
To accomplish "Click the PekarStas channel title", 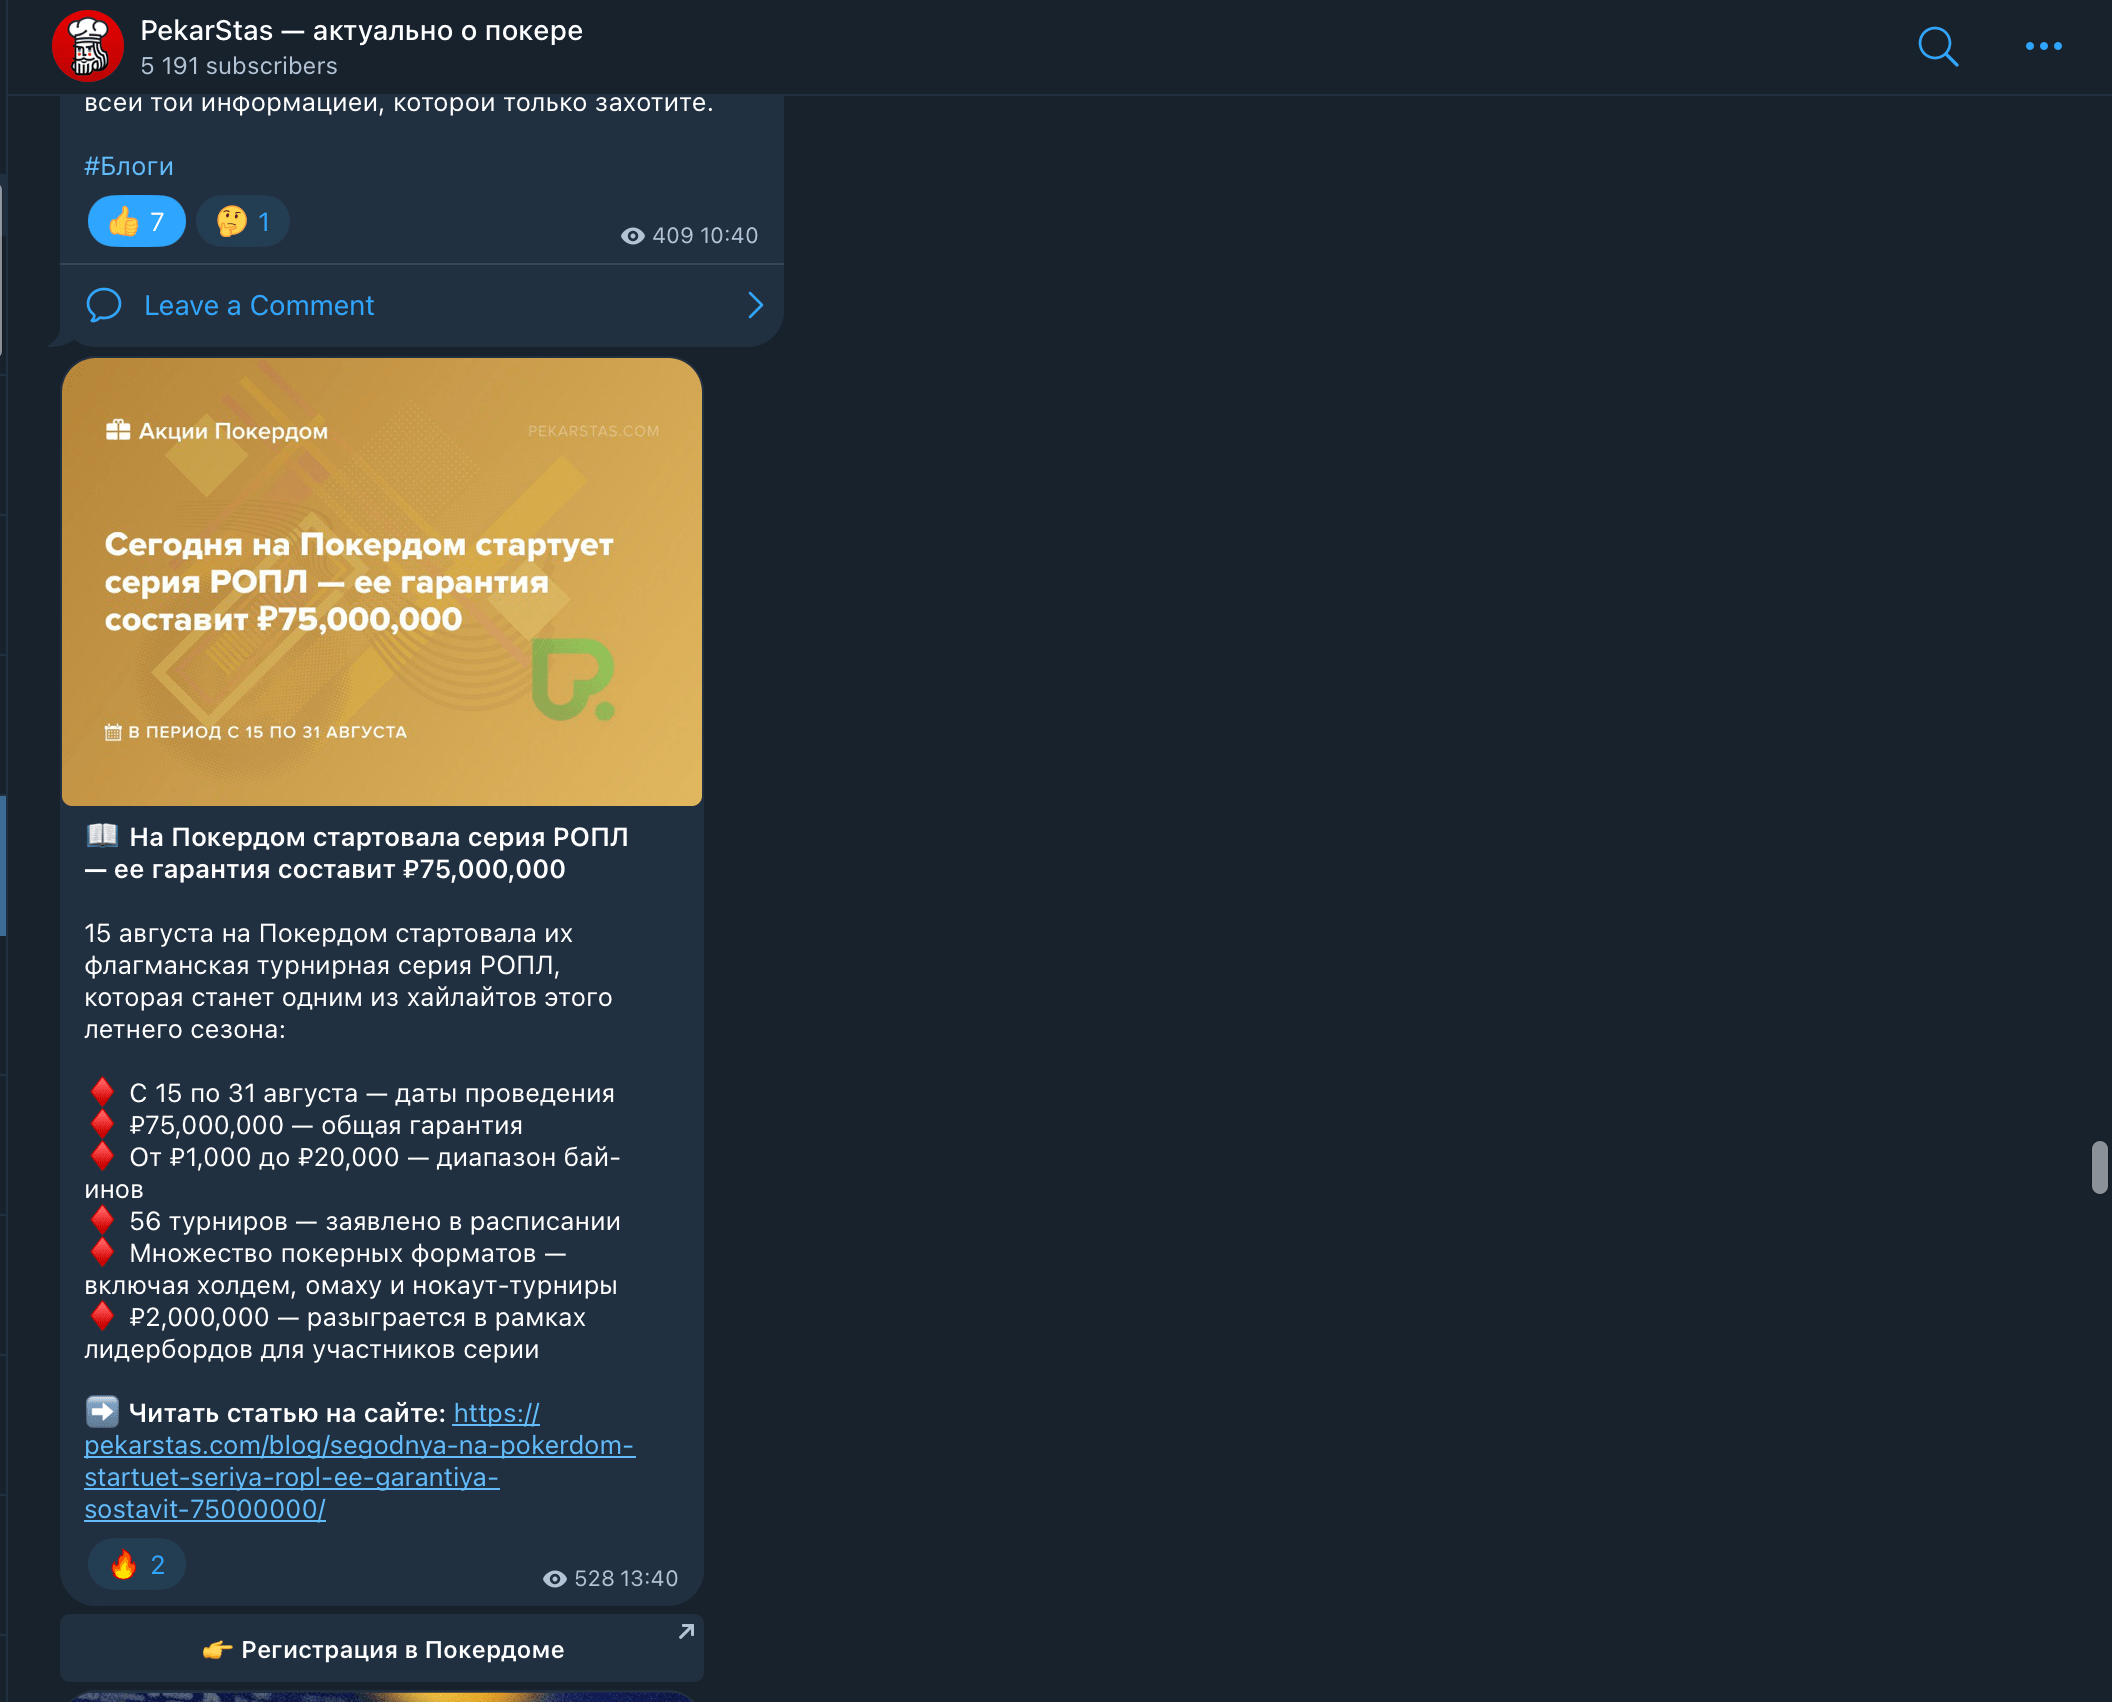I will coord(361,31).
